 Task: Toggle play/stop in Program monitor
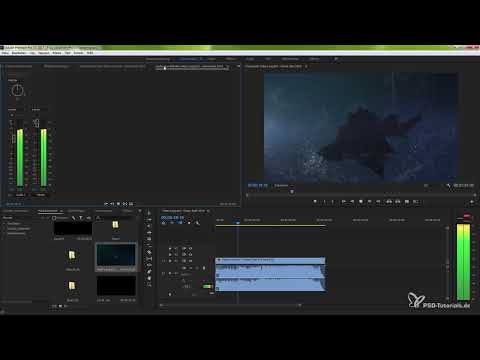(x=361, y=202)
